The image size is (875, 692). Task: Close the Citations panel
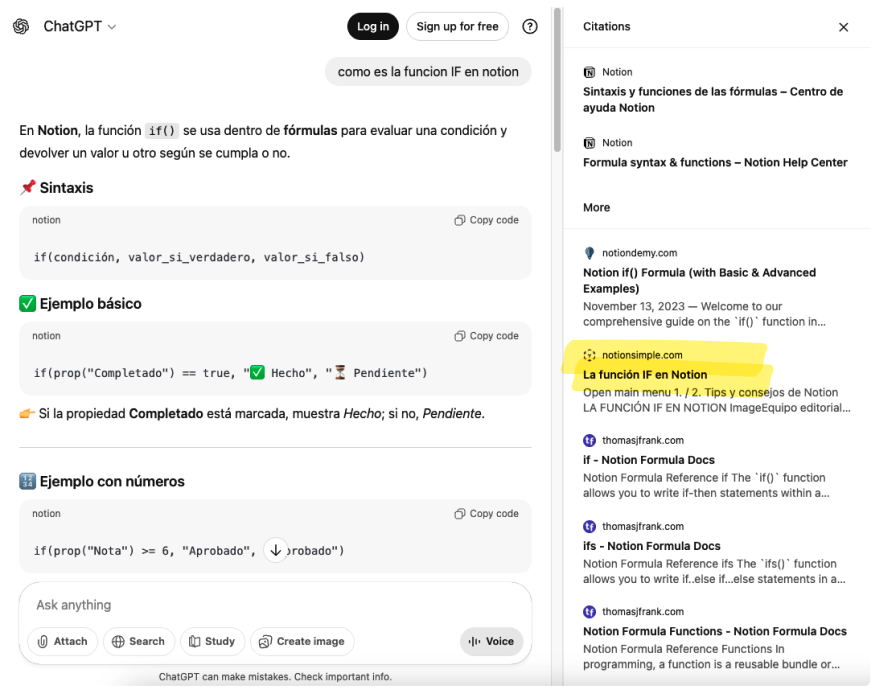pos(843,27)
